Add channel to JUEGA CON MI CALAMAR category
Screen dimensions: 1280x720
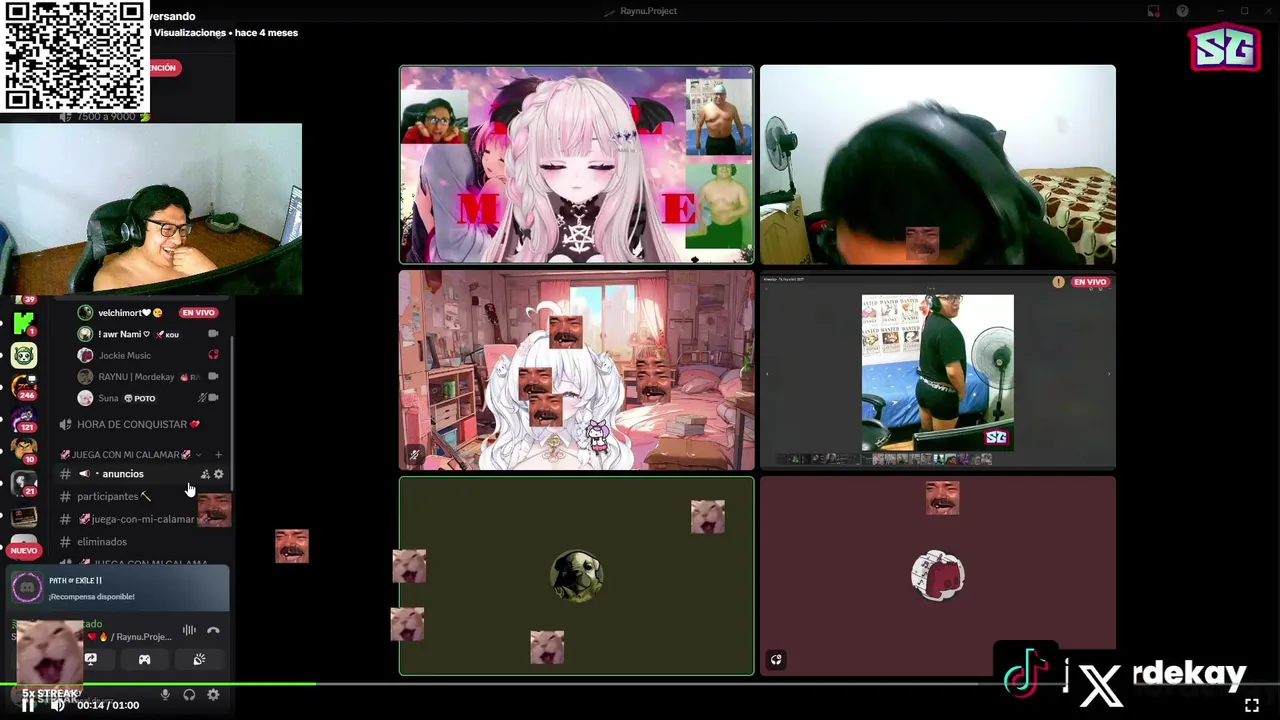(x=218, y=455)
